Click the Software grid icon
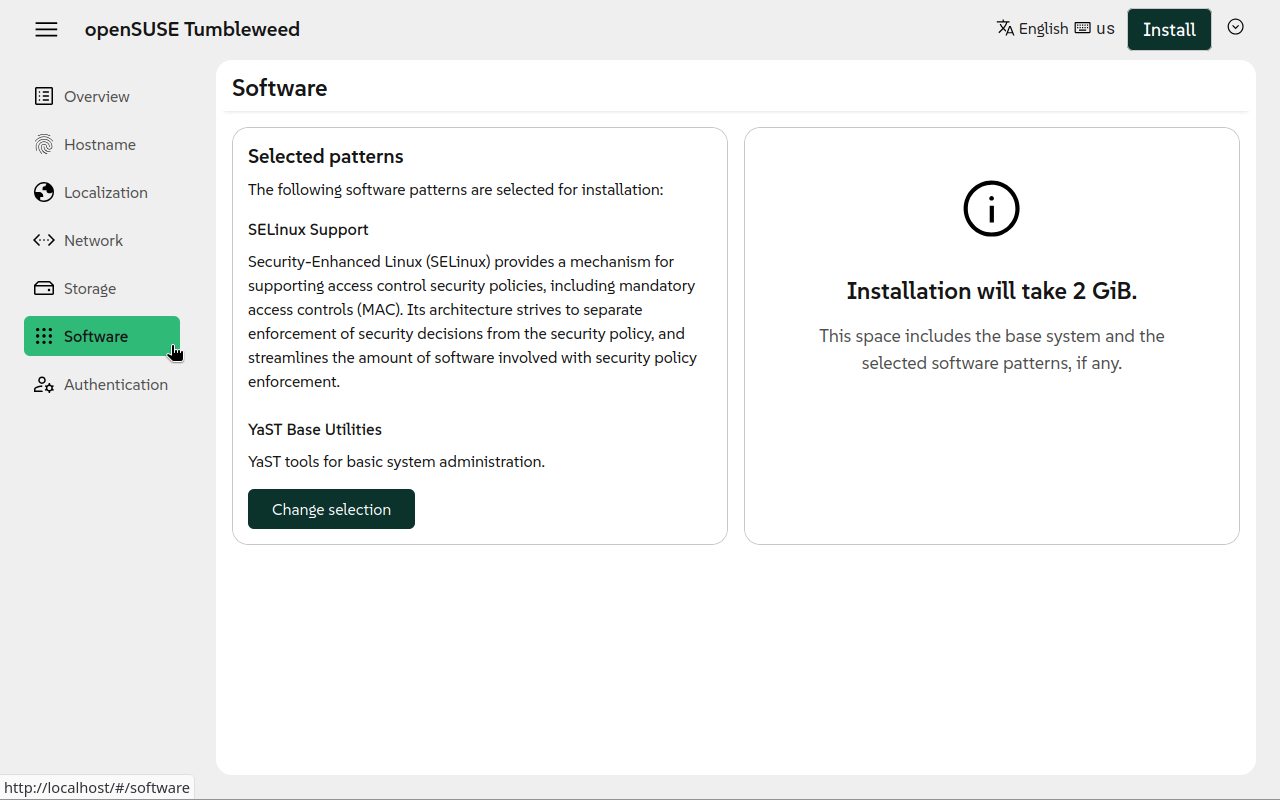 [44, 336]
